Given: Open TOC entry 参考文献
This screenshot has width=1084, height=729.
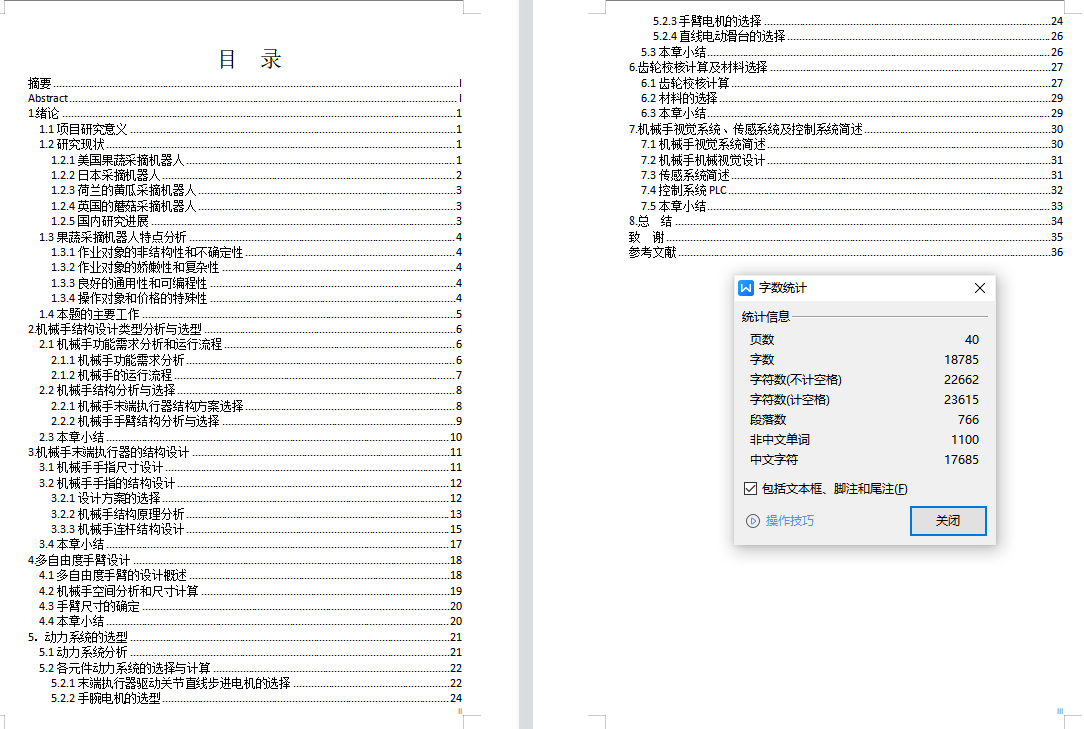Looking at the screenshot, I should pos(846,252).
